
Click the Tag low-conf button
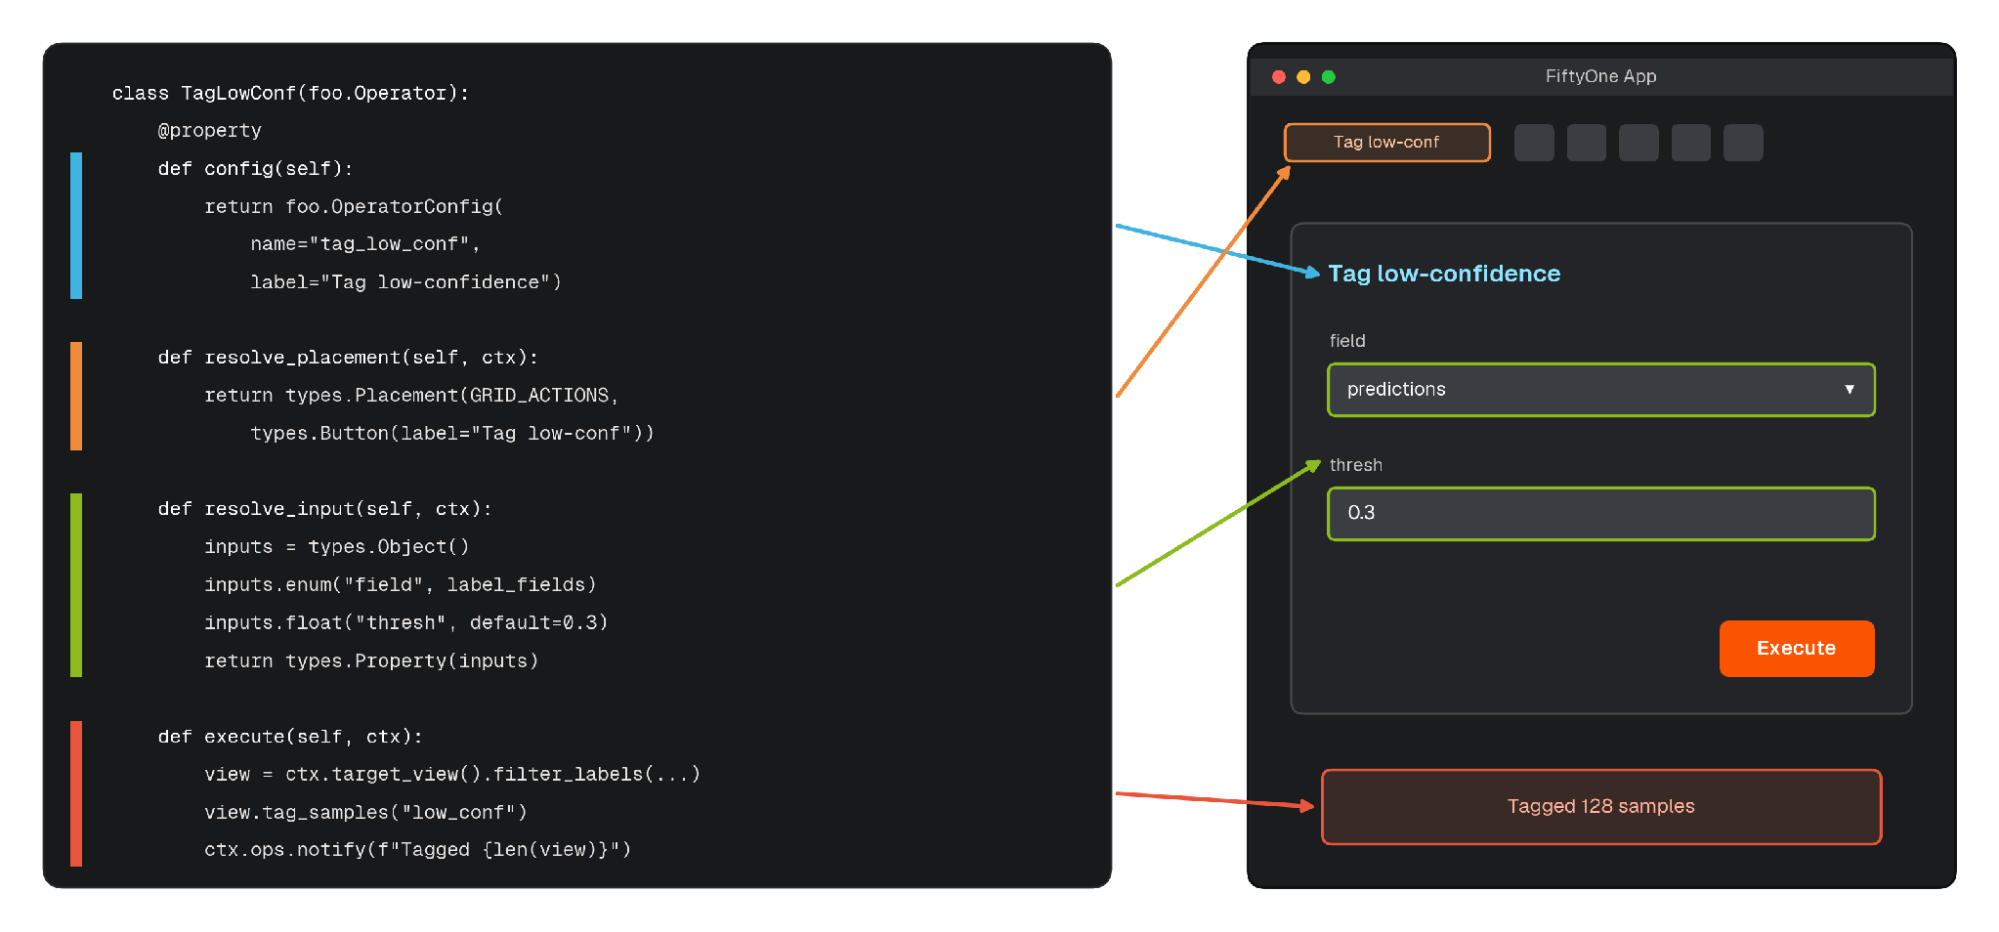(1386, 143)
